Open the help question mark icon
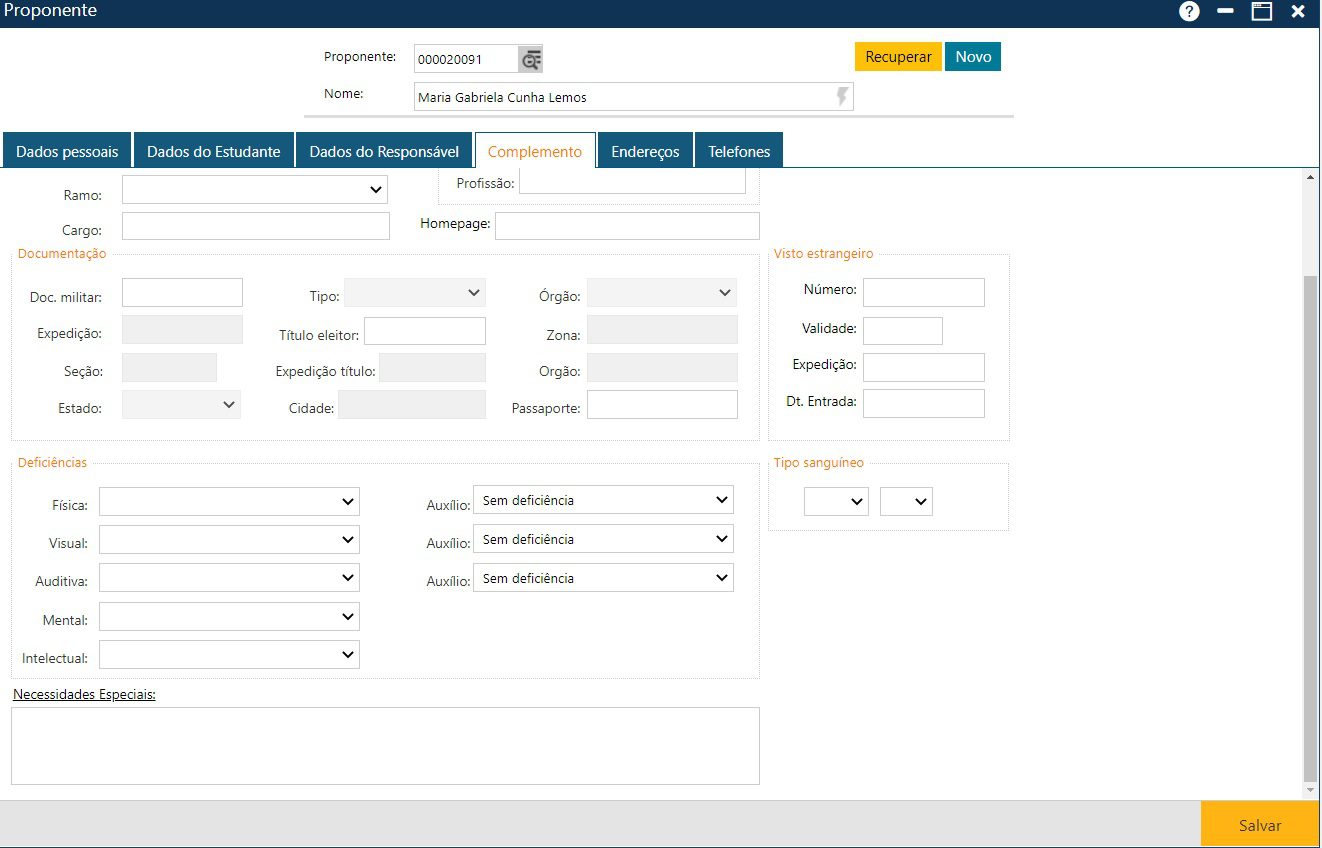 tap(1189, 12)
